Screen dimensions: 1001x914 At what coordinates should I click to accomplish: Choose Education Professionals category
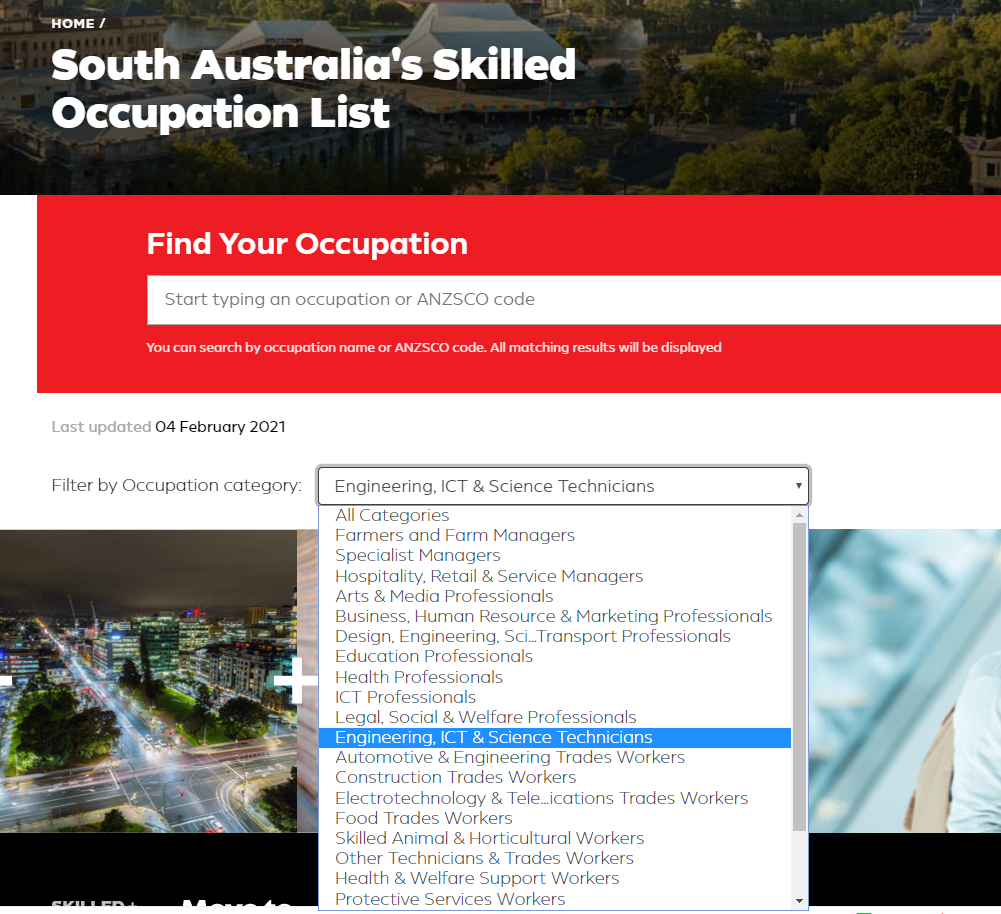click(x=434, y=657)
